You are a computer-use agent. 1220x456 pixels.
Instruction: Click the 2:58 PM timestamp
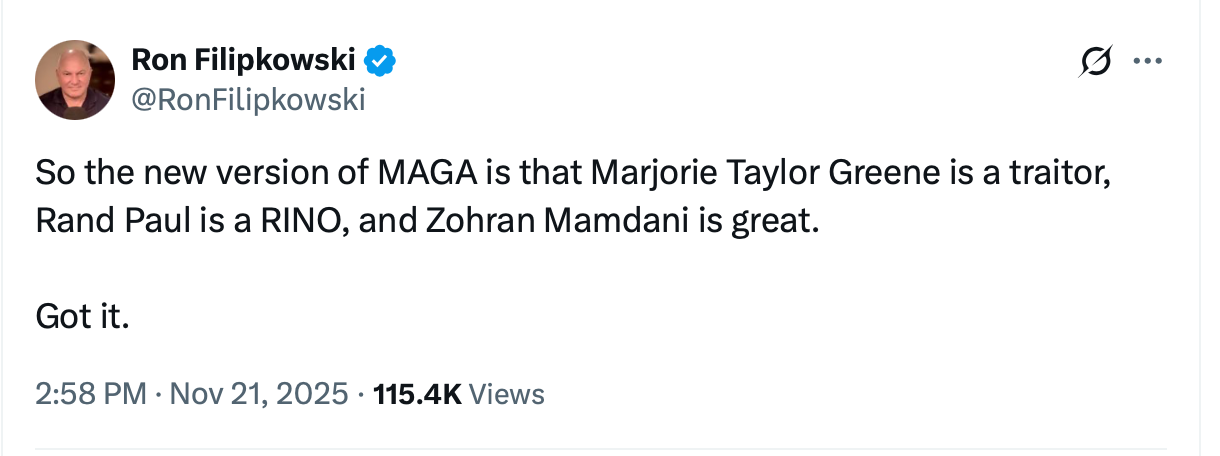click(x=91, y=394)
